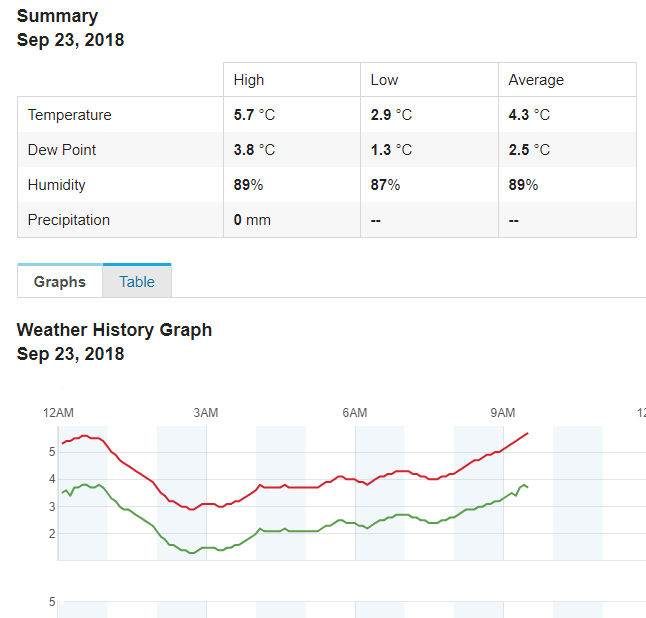Select the Graphs tab

pyautogui.click(x=60, y=282)
